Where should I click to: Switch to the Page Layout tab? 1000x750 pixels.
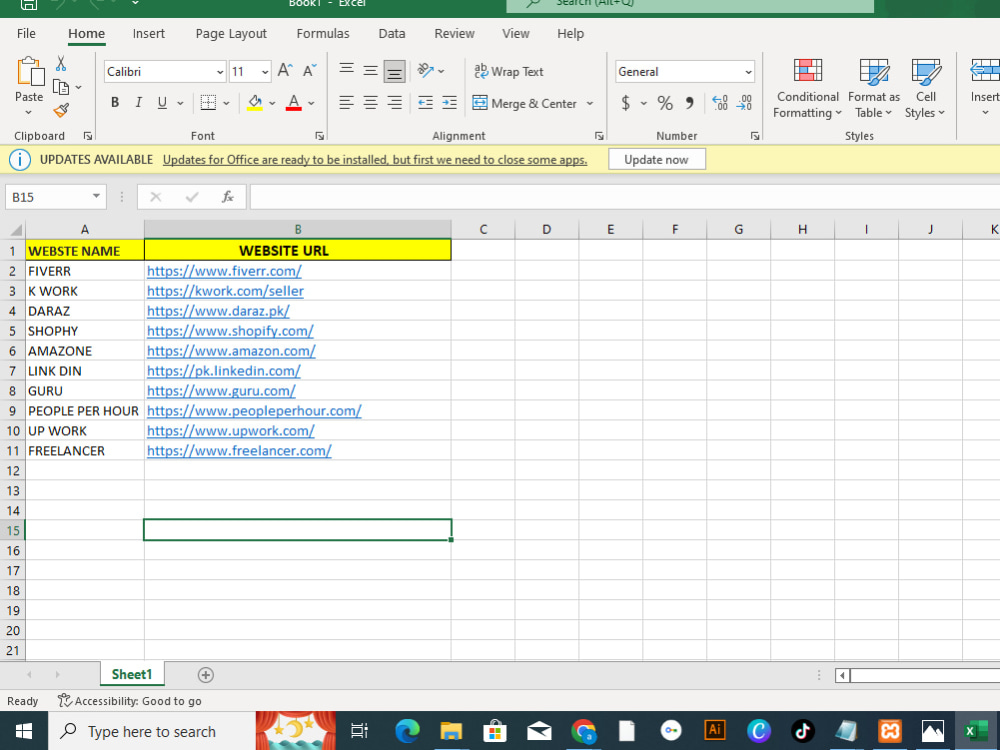(x=231, y=34)
